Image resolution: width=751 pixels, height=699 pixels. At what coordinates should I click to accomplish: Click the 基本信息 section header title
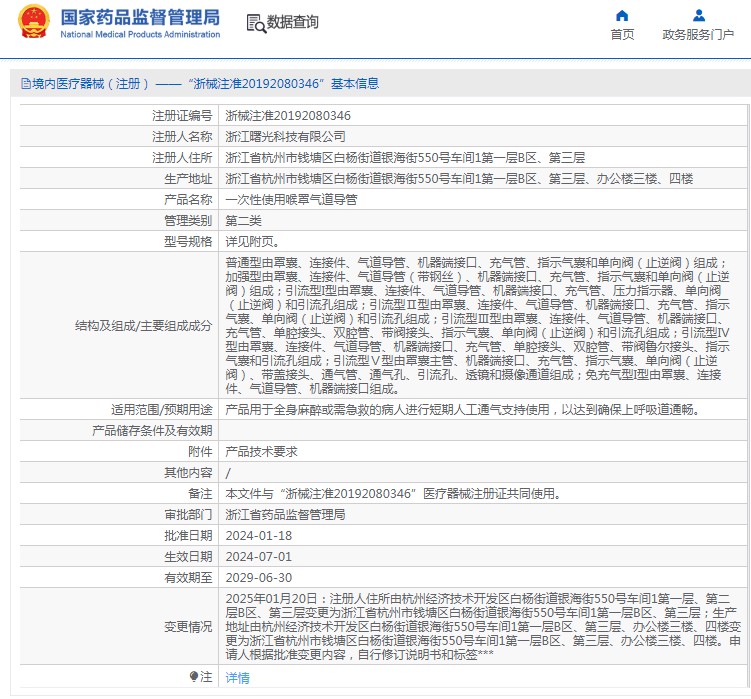tap(355, 84)
